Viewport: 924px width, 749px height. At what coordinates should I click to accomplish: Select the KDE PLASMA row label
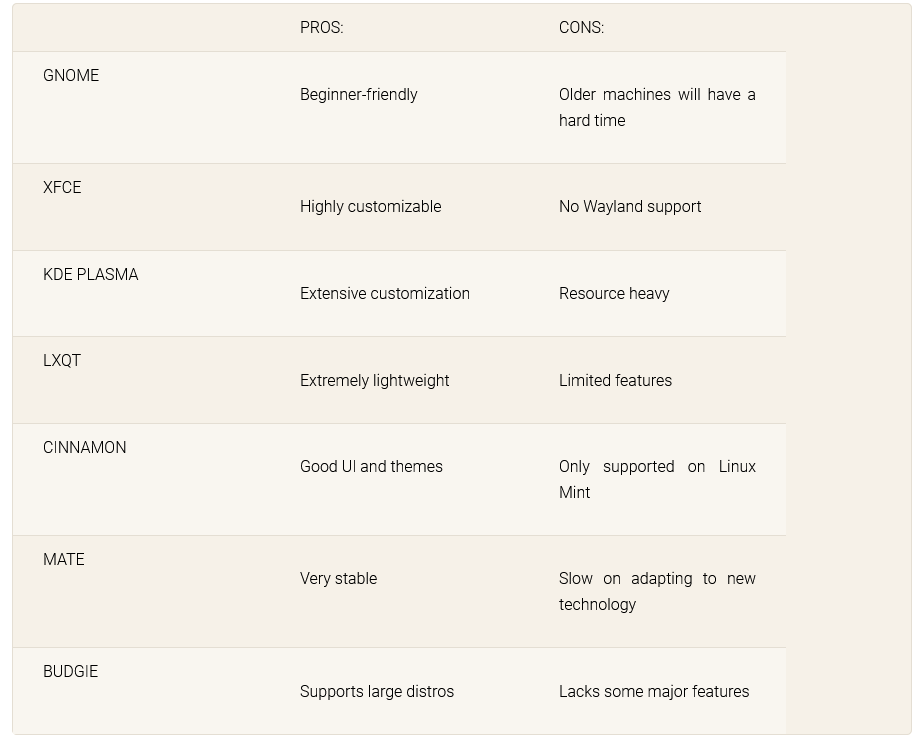coord(90,275)
